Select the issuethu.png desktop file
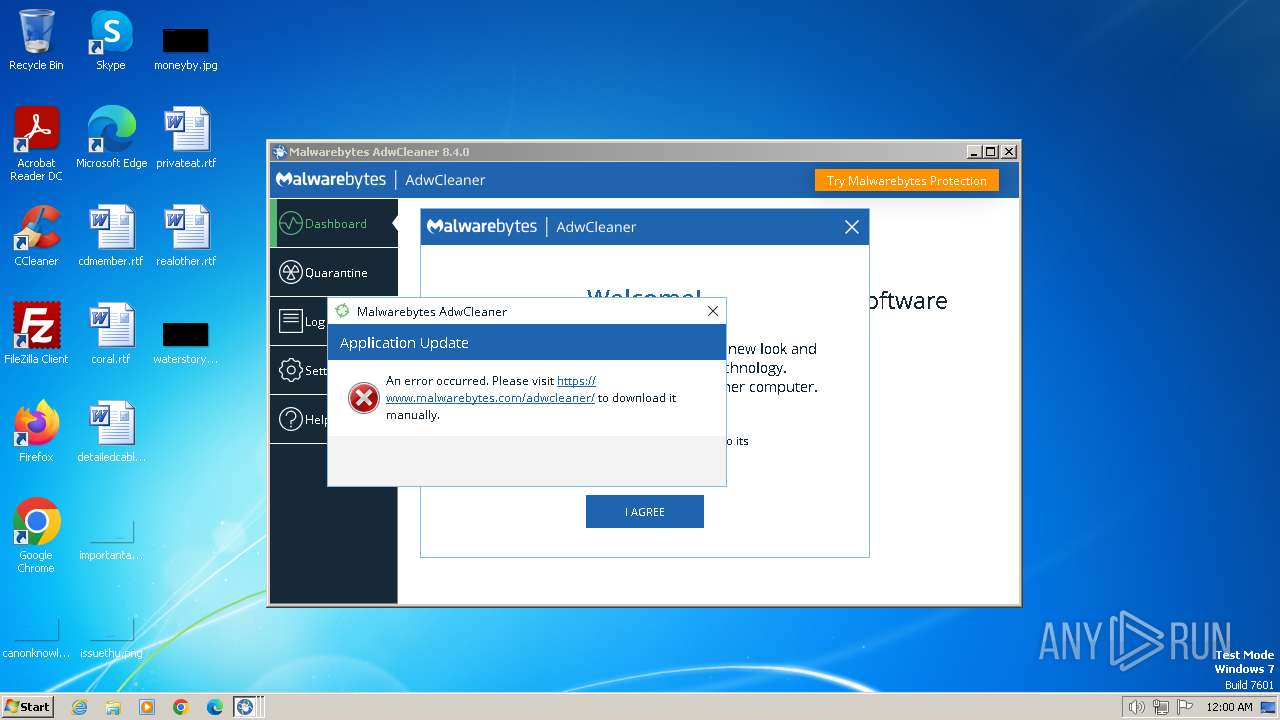The width and height of the screenshot is (1280, 720). pyautogui.click(x=111, y=636)
